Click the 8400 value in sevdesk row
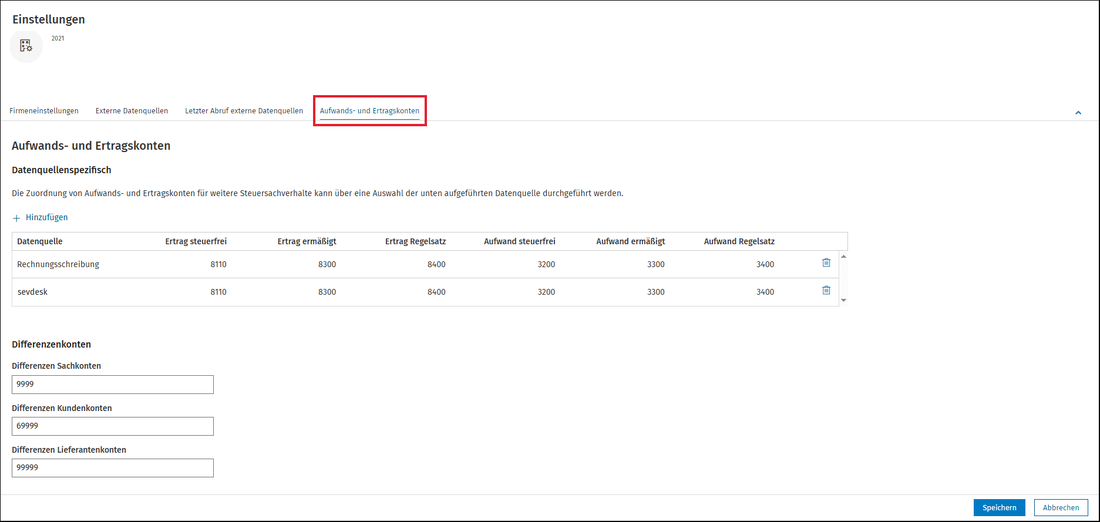 pos(437,291)
